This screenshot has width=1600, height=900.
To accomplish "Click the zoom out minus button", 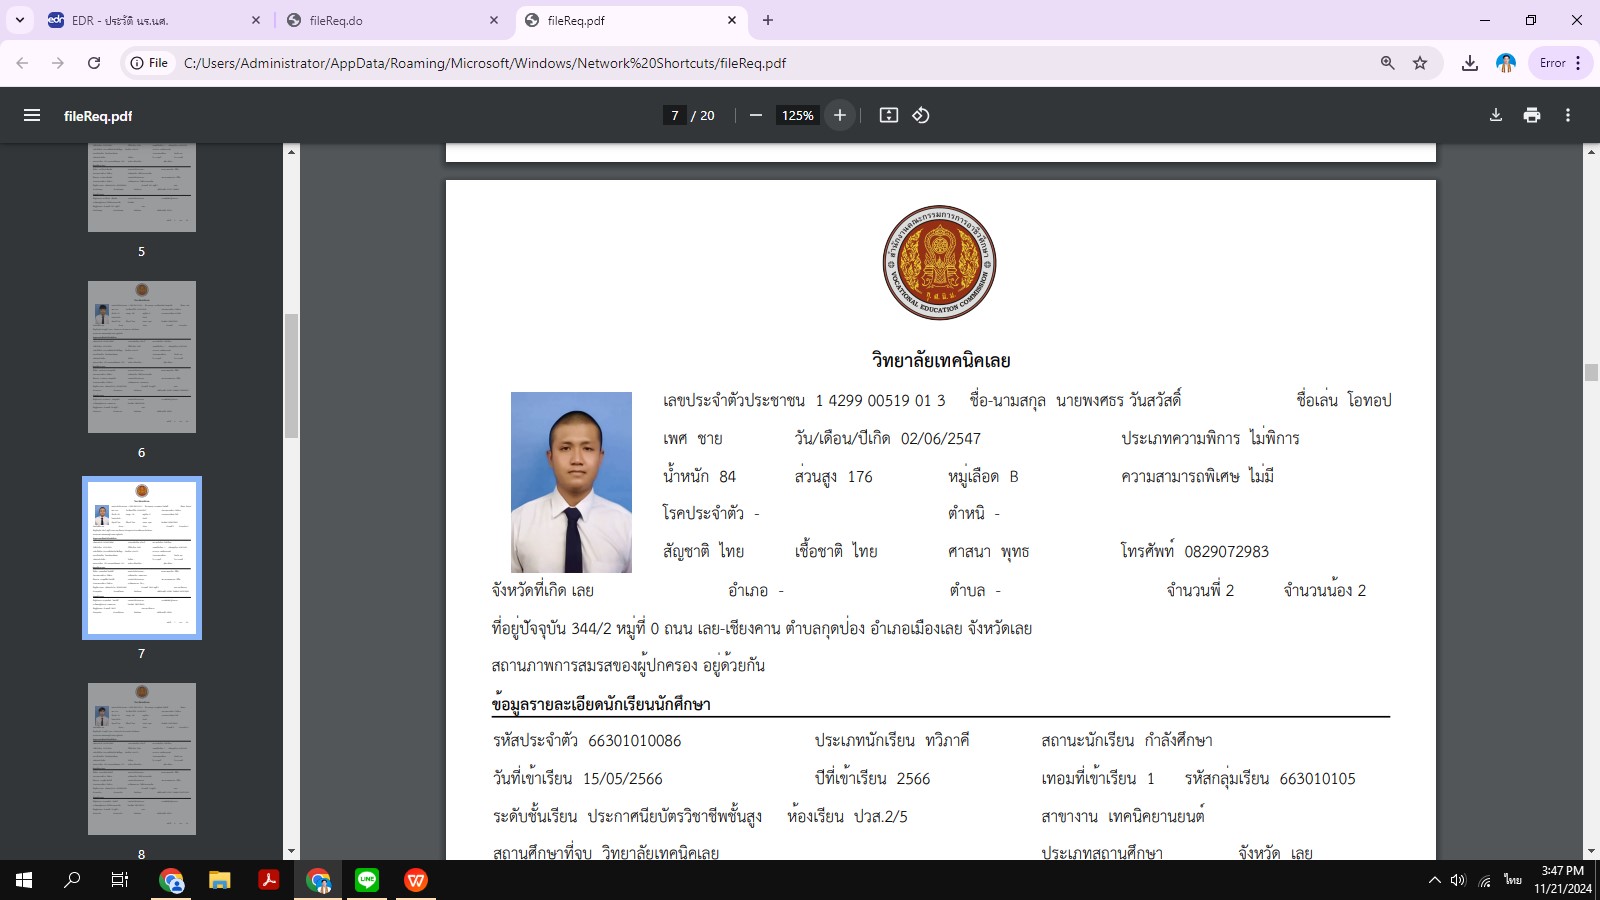I will click(x=756, y=115).
